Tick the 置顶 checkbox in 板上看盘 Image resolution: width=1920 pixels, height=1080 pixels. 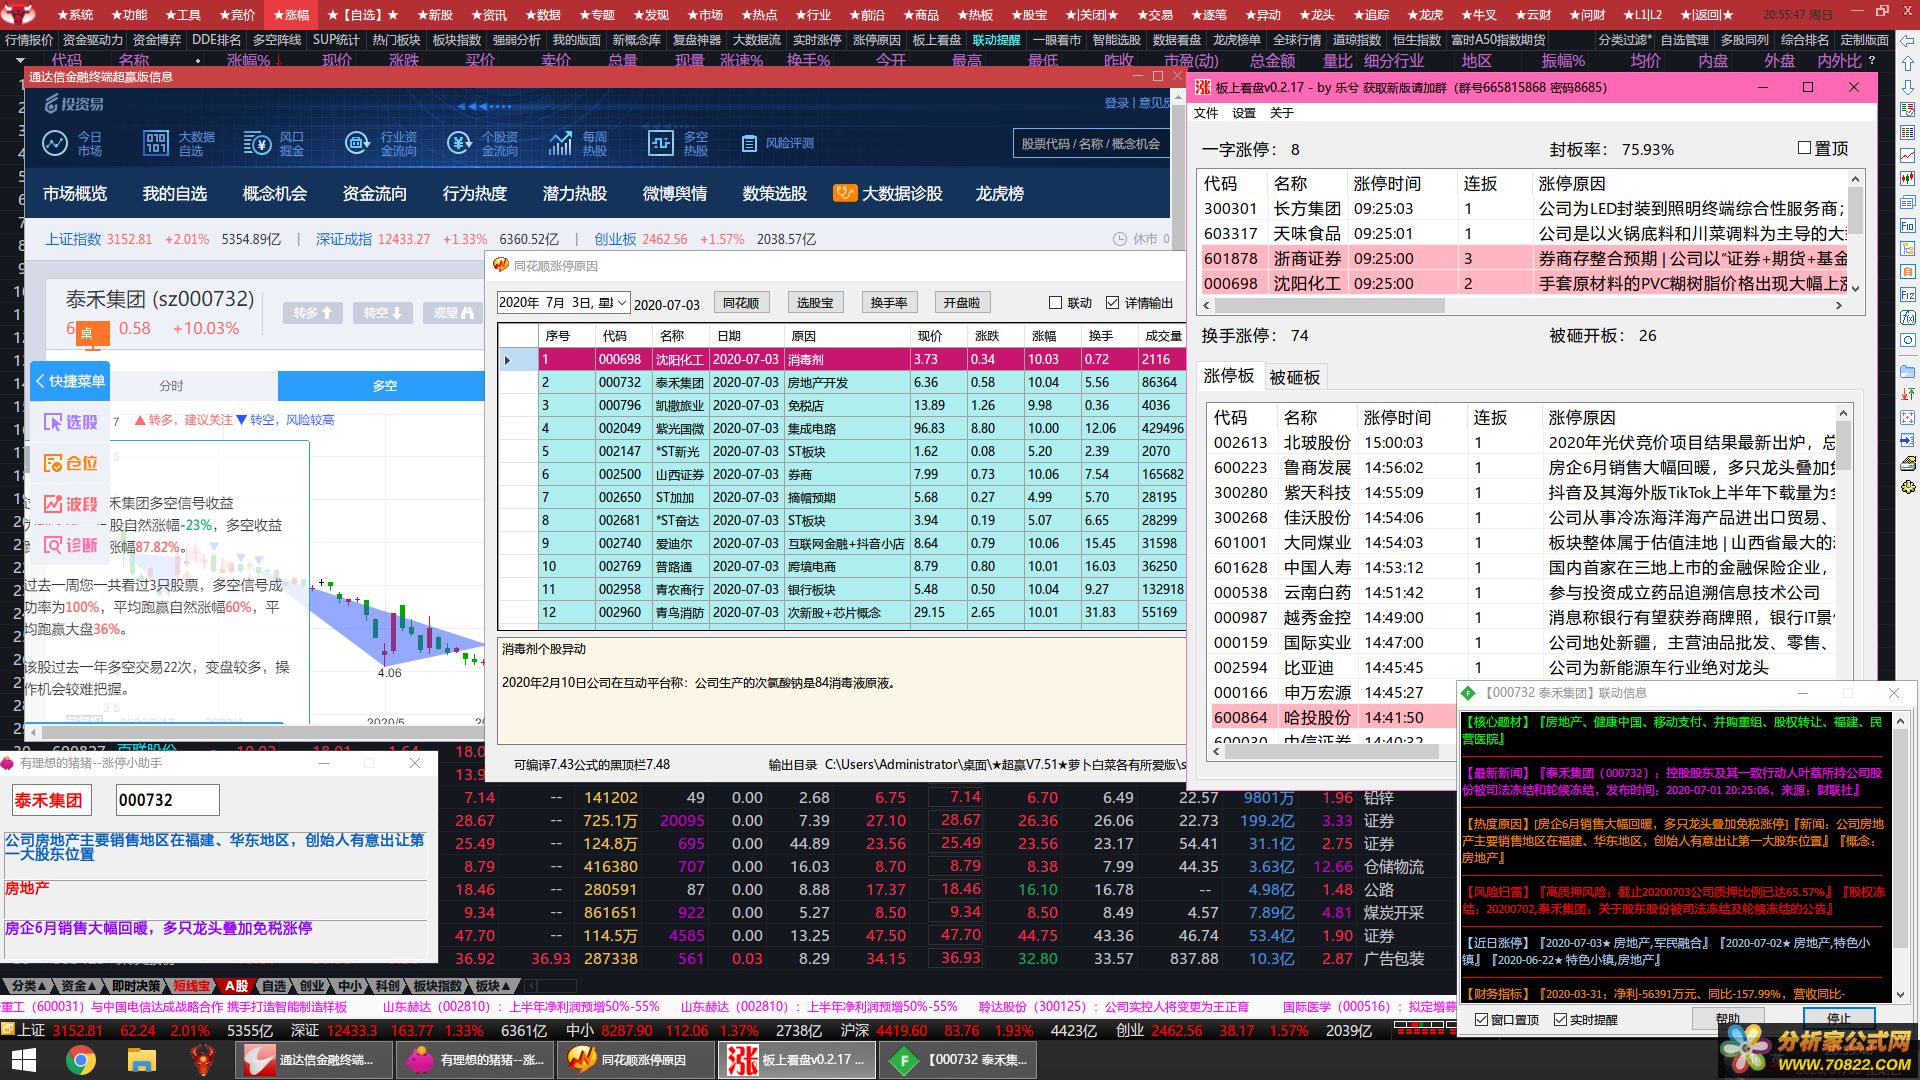(1804, 148)
